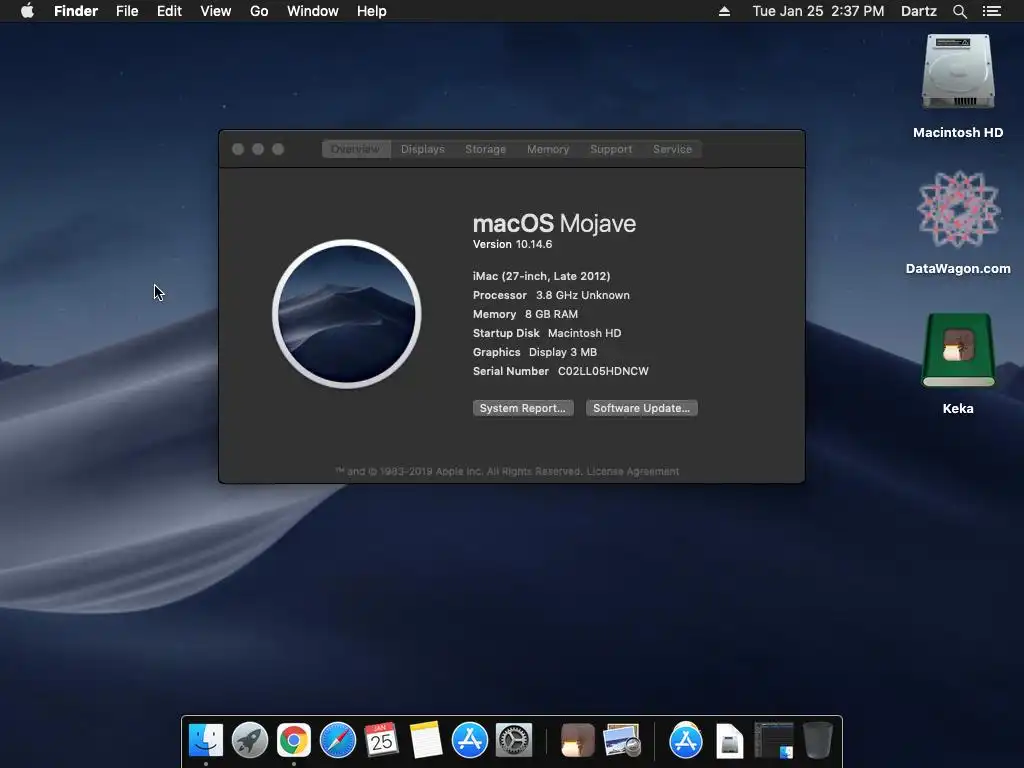Click the Software Update... button

coord(641,408)
